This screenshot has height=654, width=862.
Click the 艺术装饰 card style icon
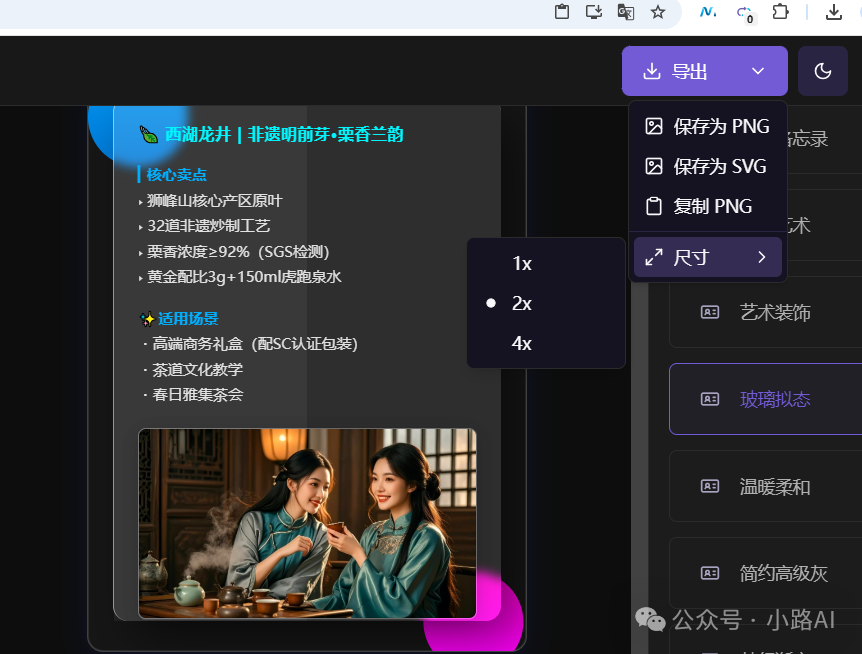(x=711, y=313)
